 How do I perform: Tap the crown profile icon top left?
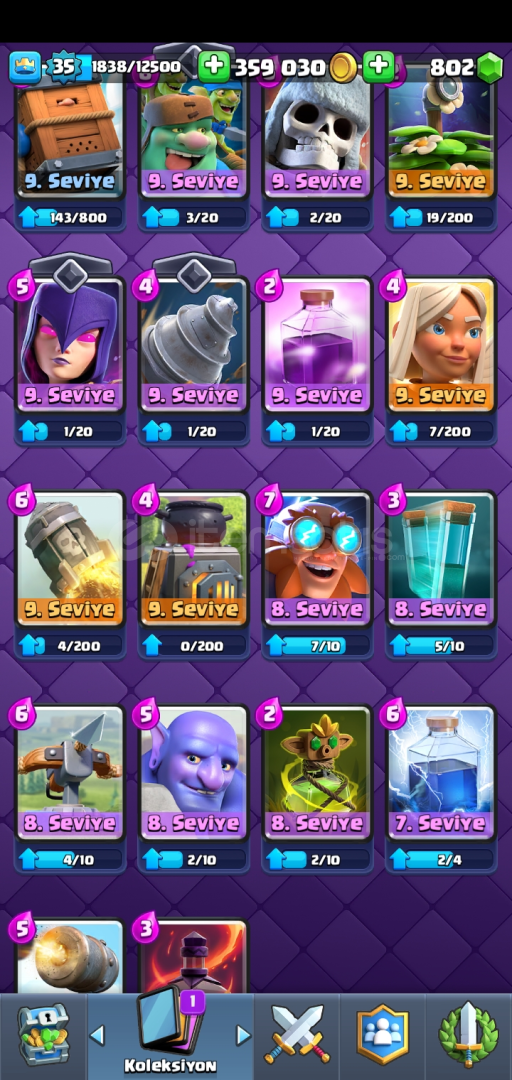click(x=25, y=67)
